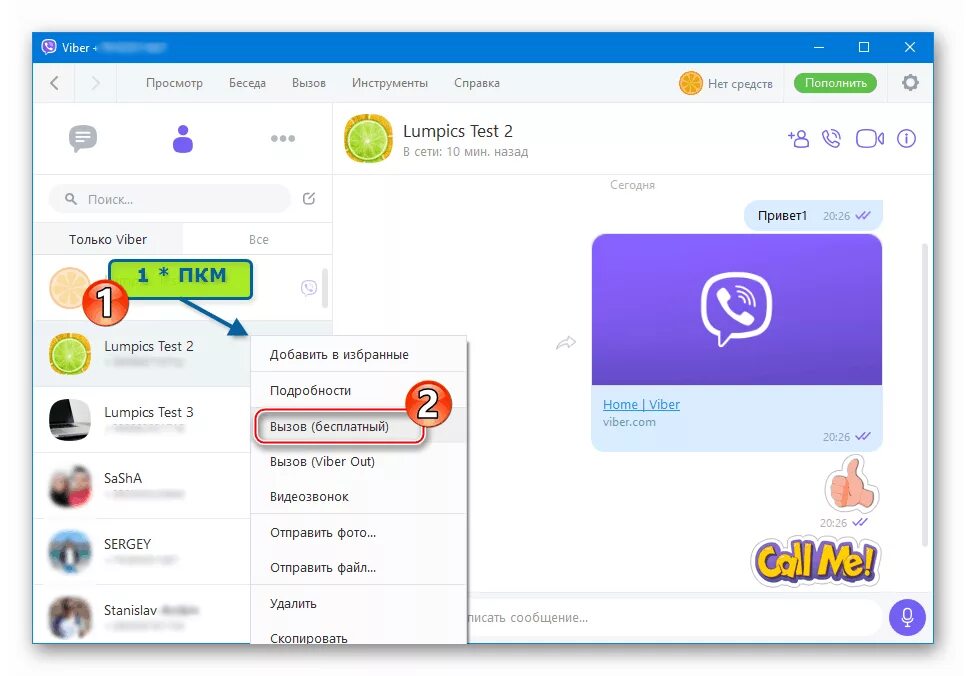The height and width of the screenshot is (676, 966).
Task: Open the Беседа menu
Action: [247, 83]
